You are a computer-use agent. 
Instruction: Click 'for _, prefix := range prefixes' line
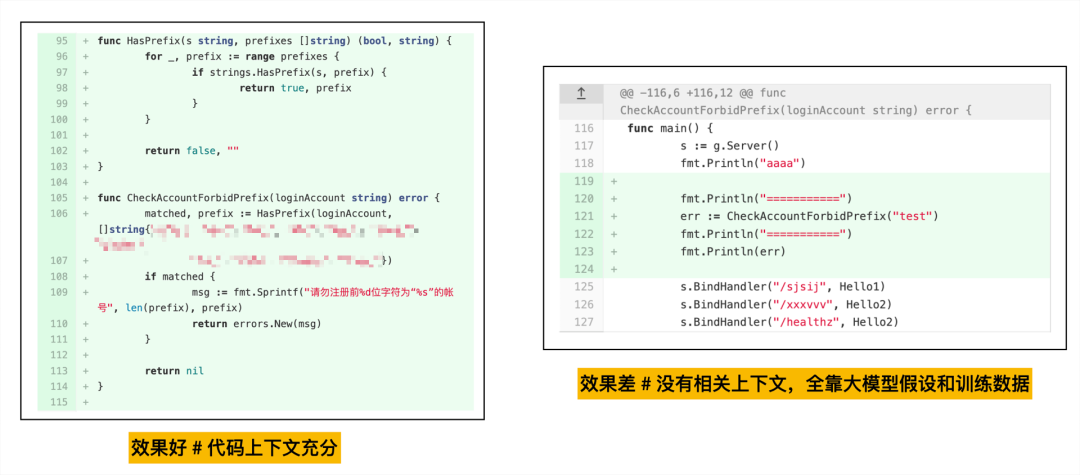(x=242, y=56)
